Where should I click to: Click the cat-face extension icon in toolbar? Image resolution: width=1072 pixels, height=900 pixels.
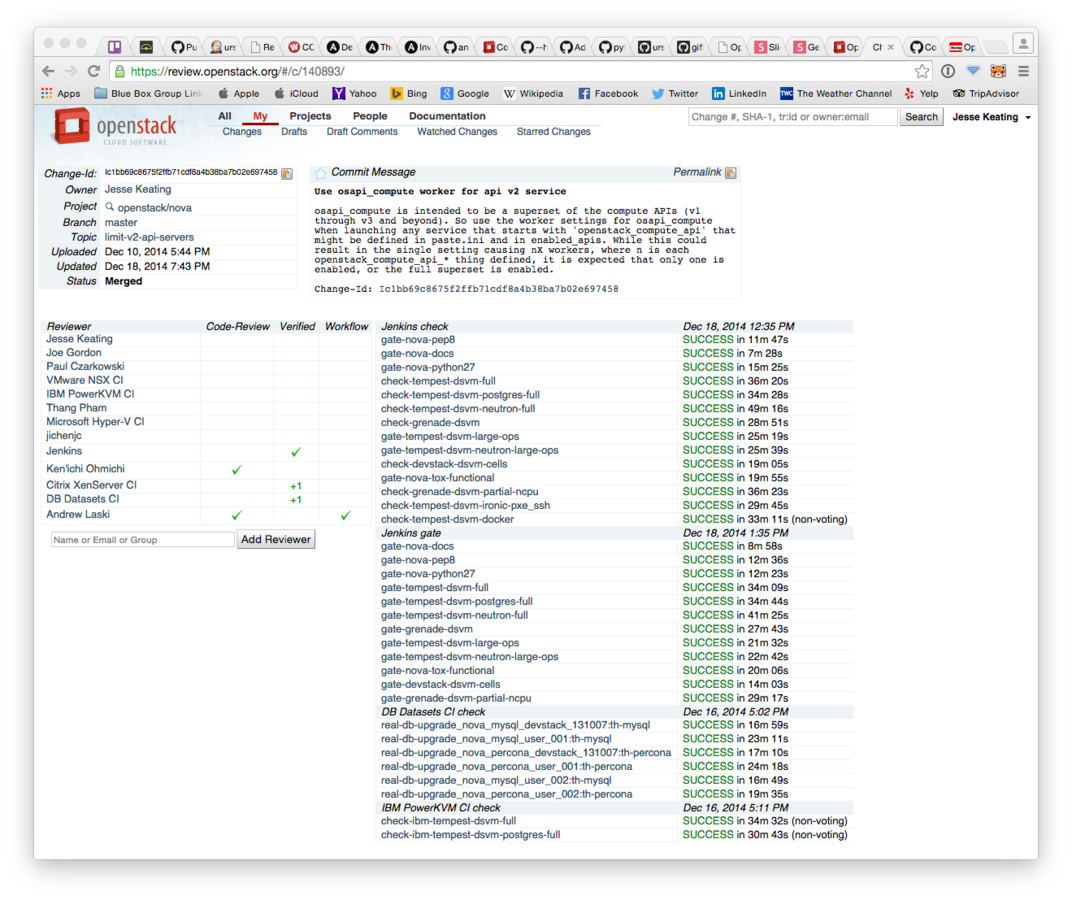pyautogui.click(x=998, y=71)
